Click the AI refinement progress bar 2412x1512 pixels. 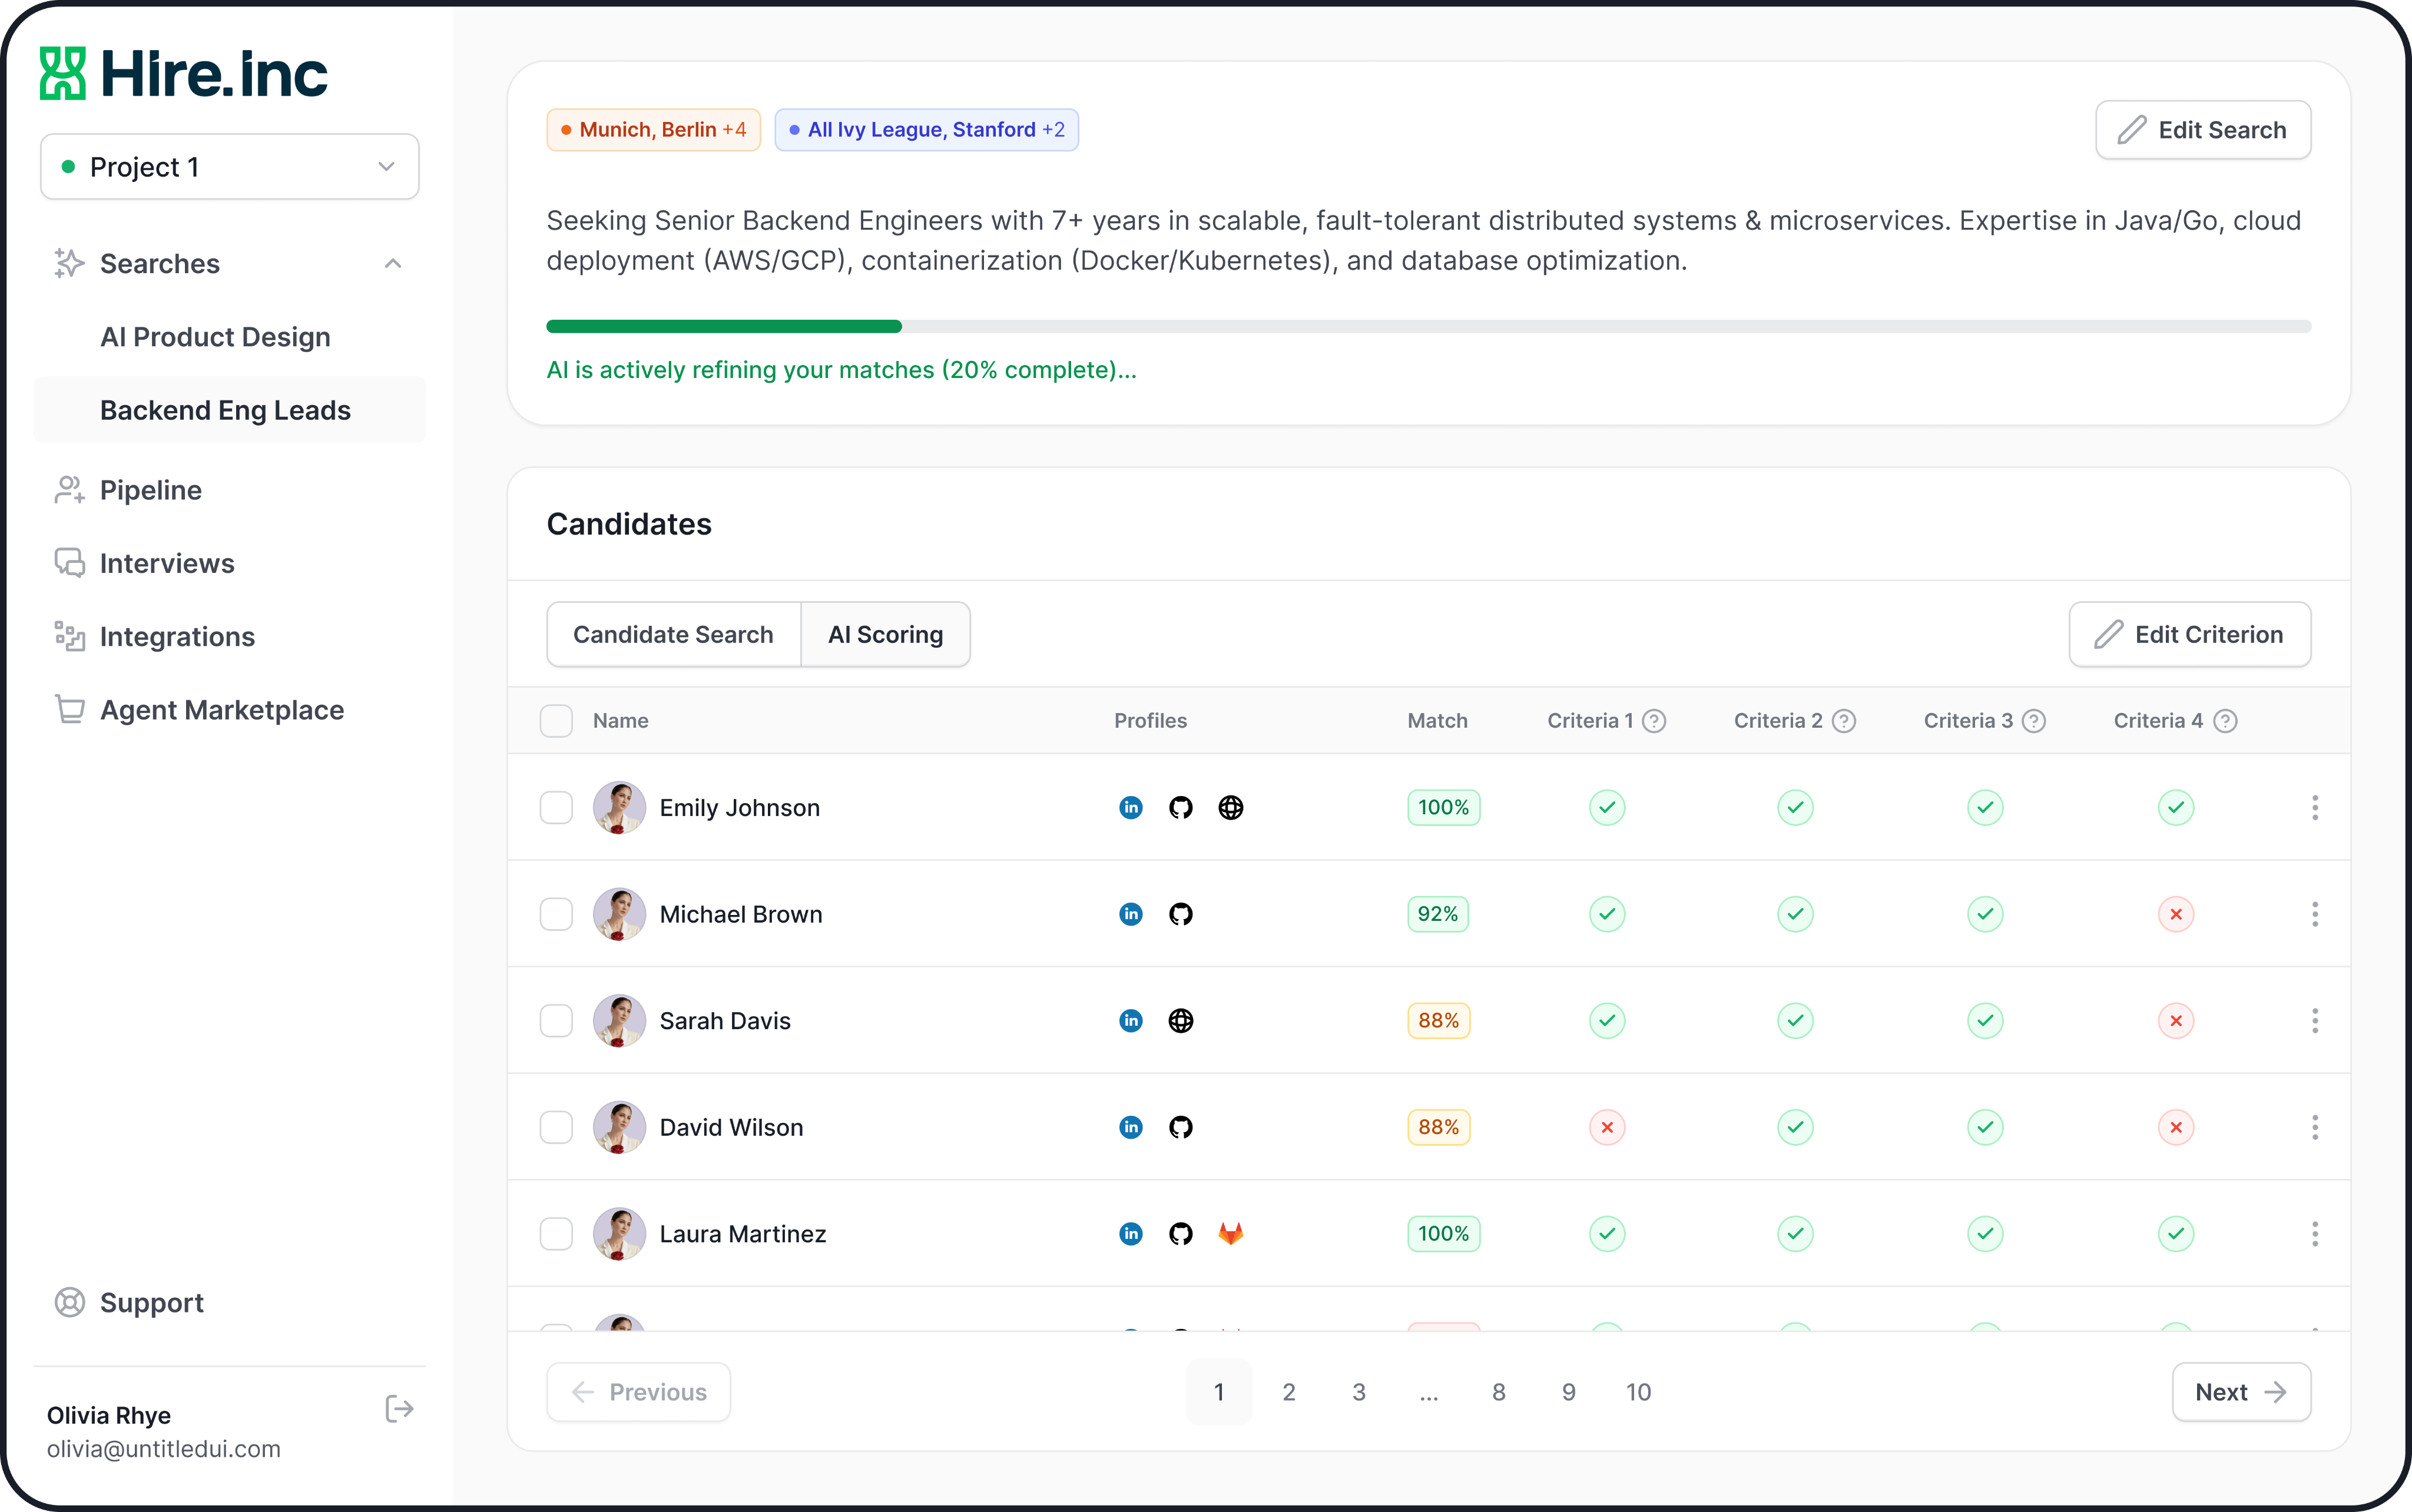[x=1428, y=326]
